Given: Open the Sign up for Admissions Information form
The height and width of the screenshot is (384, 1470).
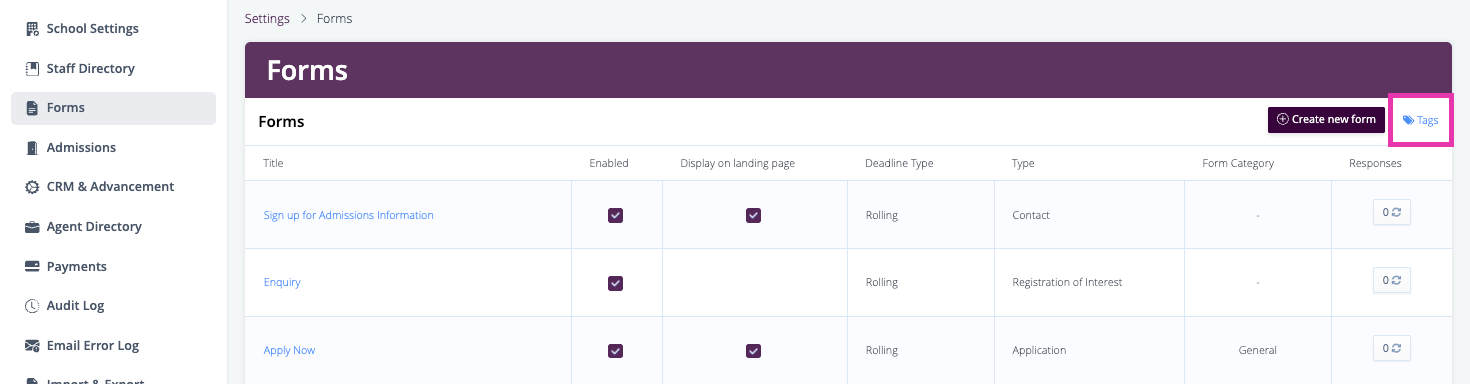Looking at the screenshot, I should point(348,215).
